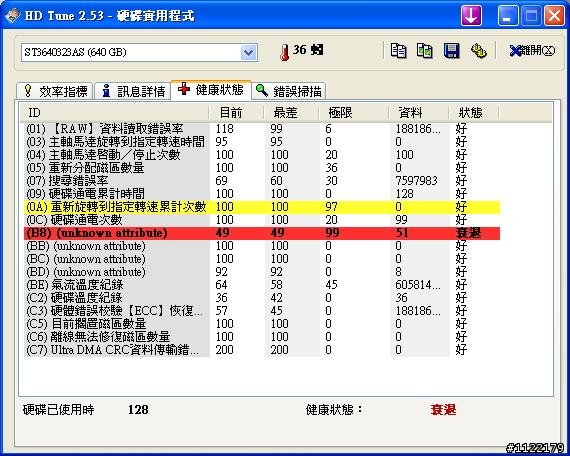The width and height of the screenshot is (570, 456).
Task: Select the (05) 重新分配磁區數量 row
Action: pyautogui.click(x=262, y=168)
